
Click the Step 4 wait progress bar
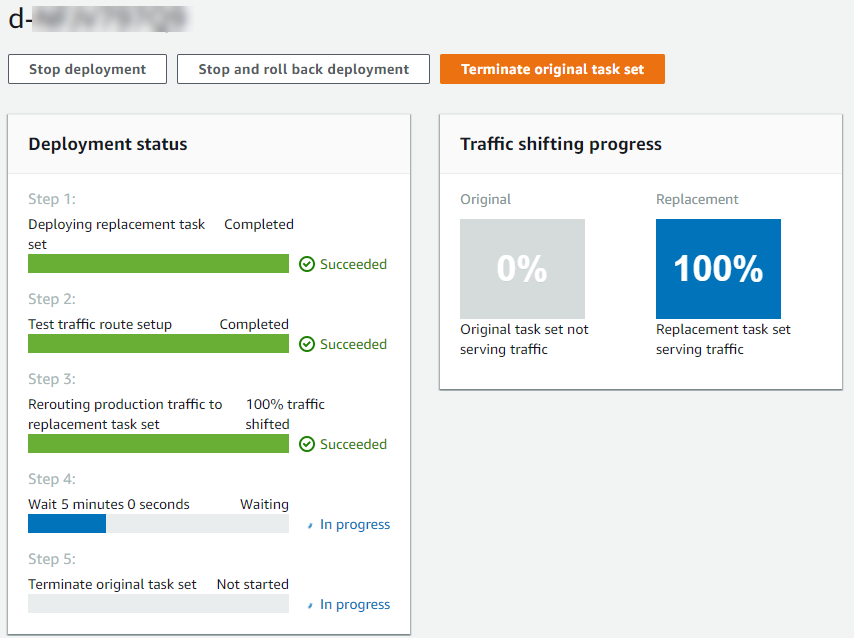[x=158, y=523]
